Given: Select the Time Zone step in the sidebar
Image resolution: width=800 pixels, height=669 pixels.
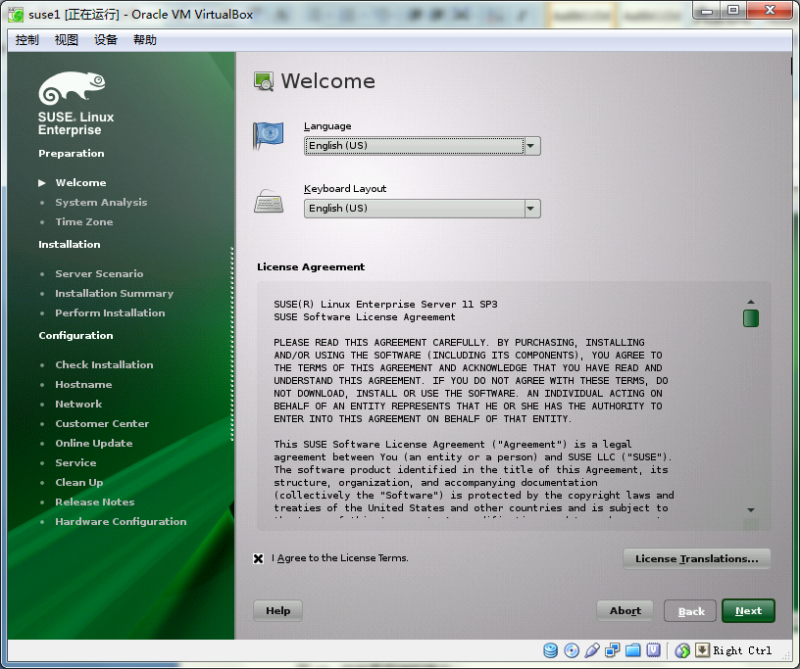Looking at the screenshot, I should click(84, 222).
